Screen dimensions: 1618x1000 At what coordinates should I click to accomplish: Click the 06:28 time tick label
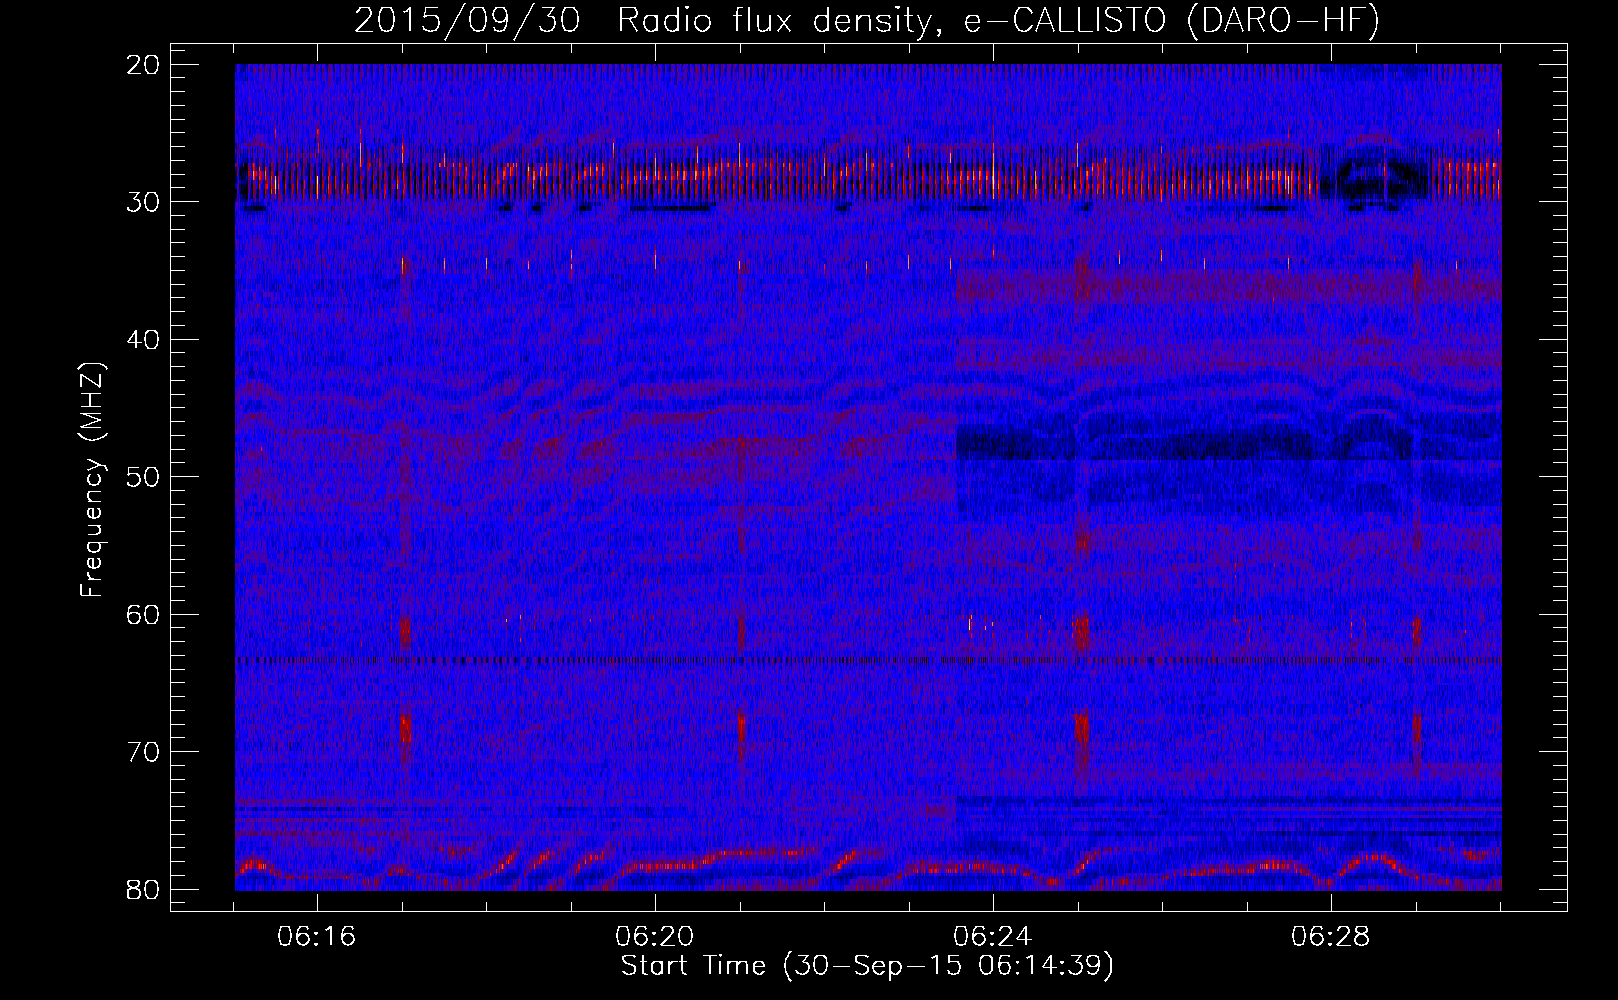point(1330,937)
